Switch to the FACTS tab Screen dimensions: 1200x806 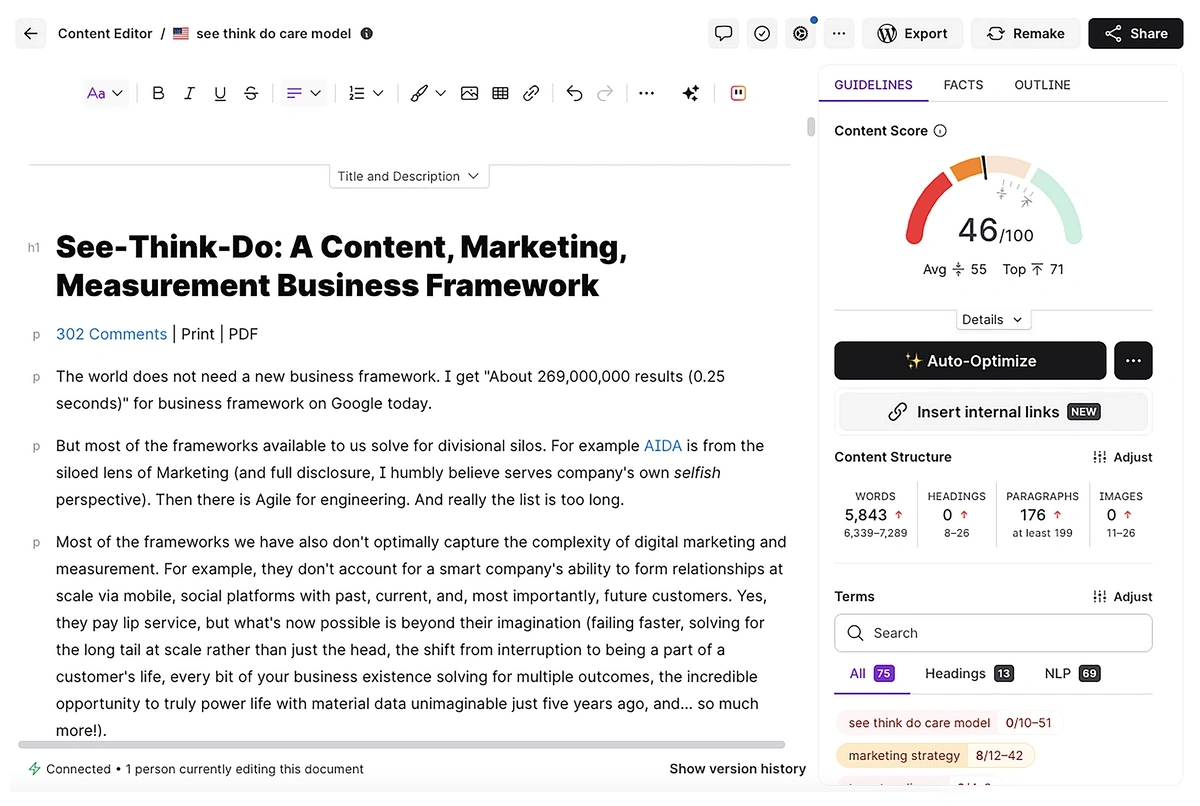coord(963,85)
